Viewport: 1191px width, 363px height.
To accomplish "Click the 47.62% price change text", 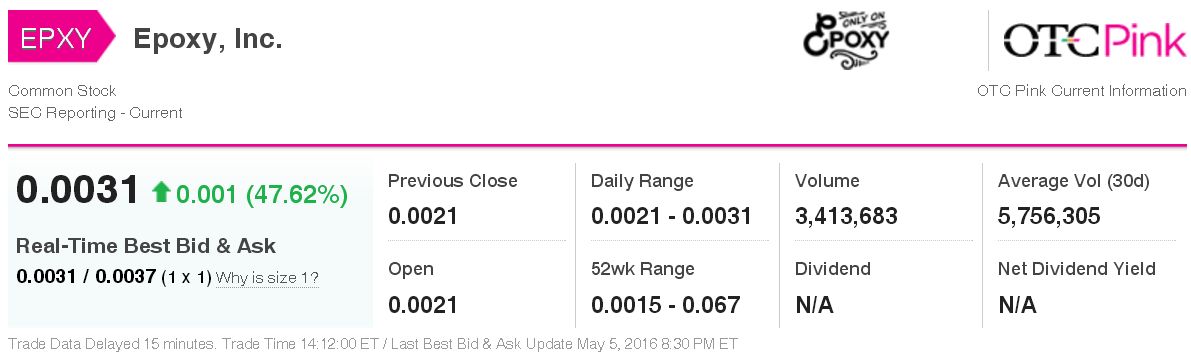I will pyautogui.click(x=297, y=194).
